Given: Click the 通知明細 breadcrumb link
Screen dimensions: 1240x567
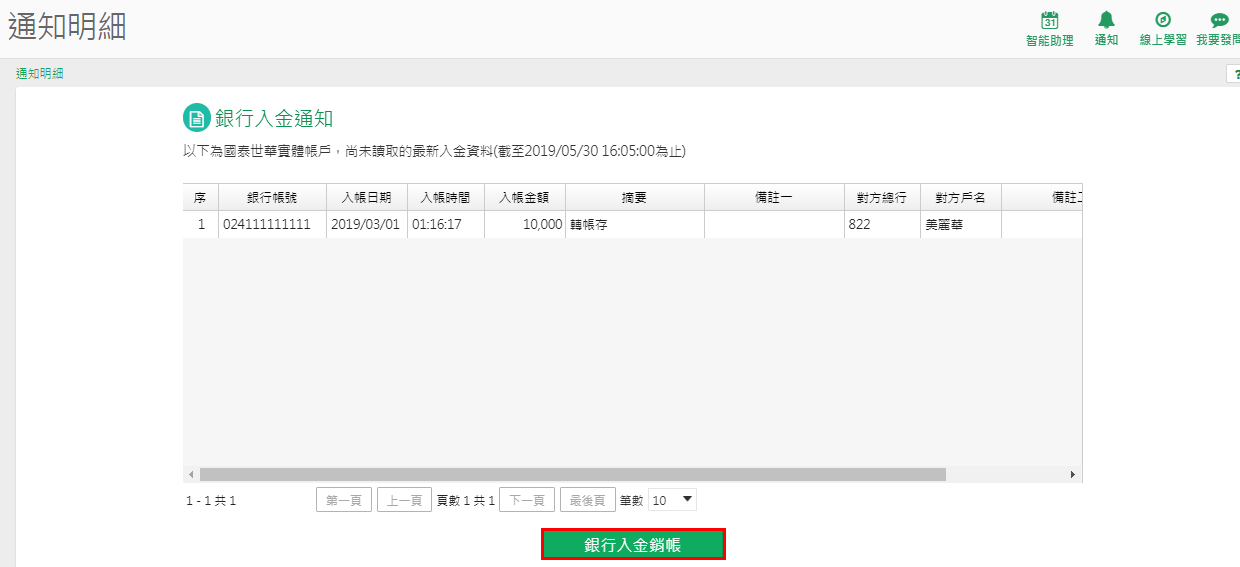Looking at the screenshot, I should (x=39, y=74).
